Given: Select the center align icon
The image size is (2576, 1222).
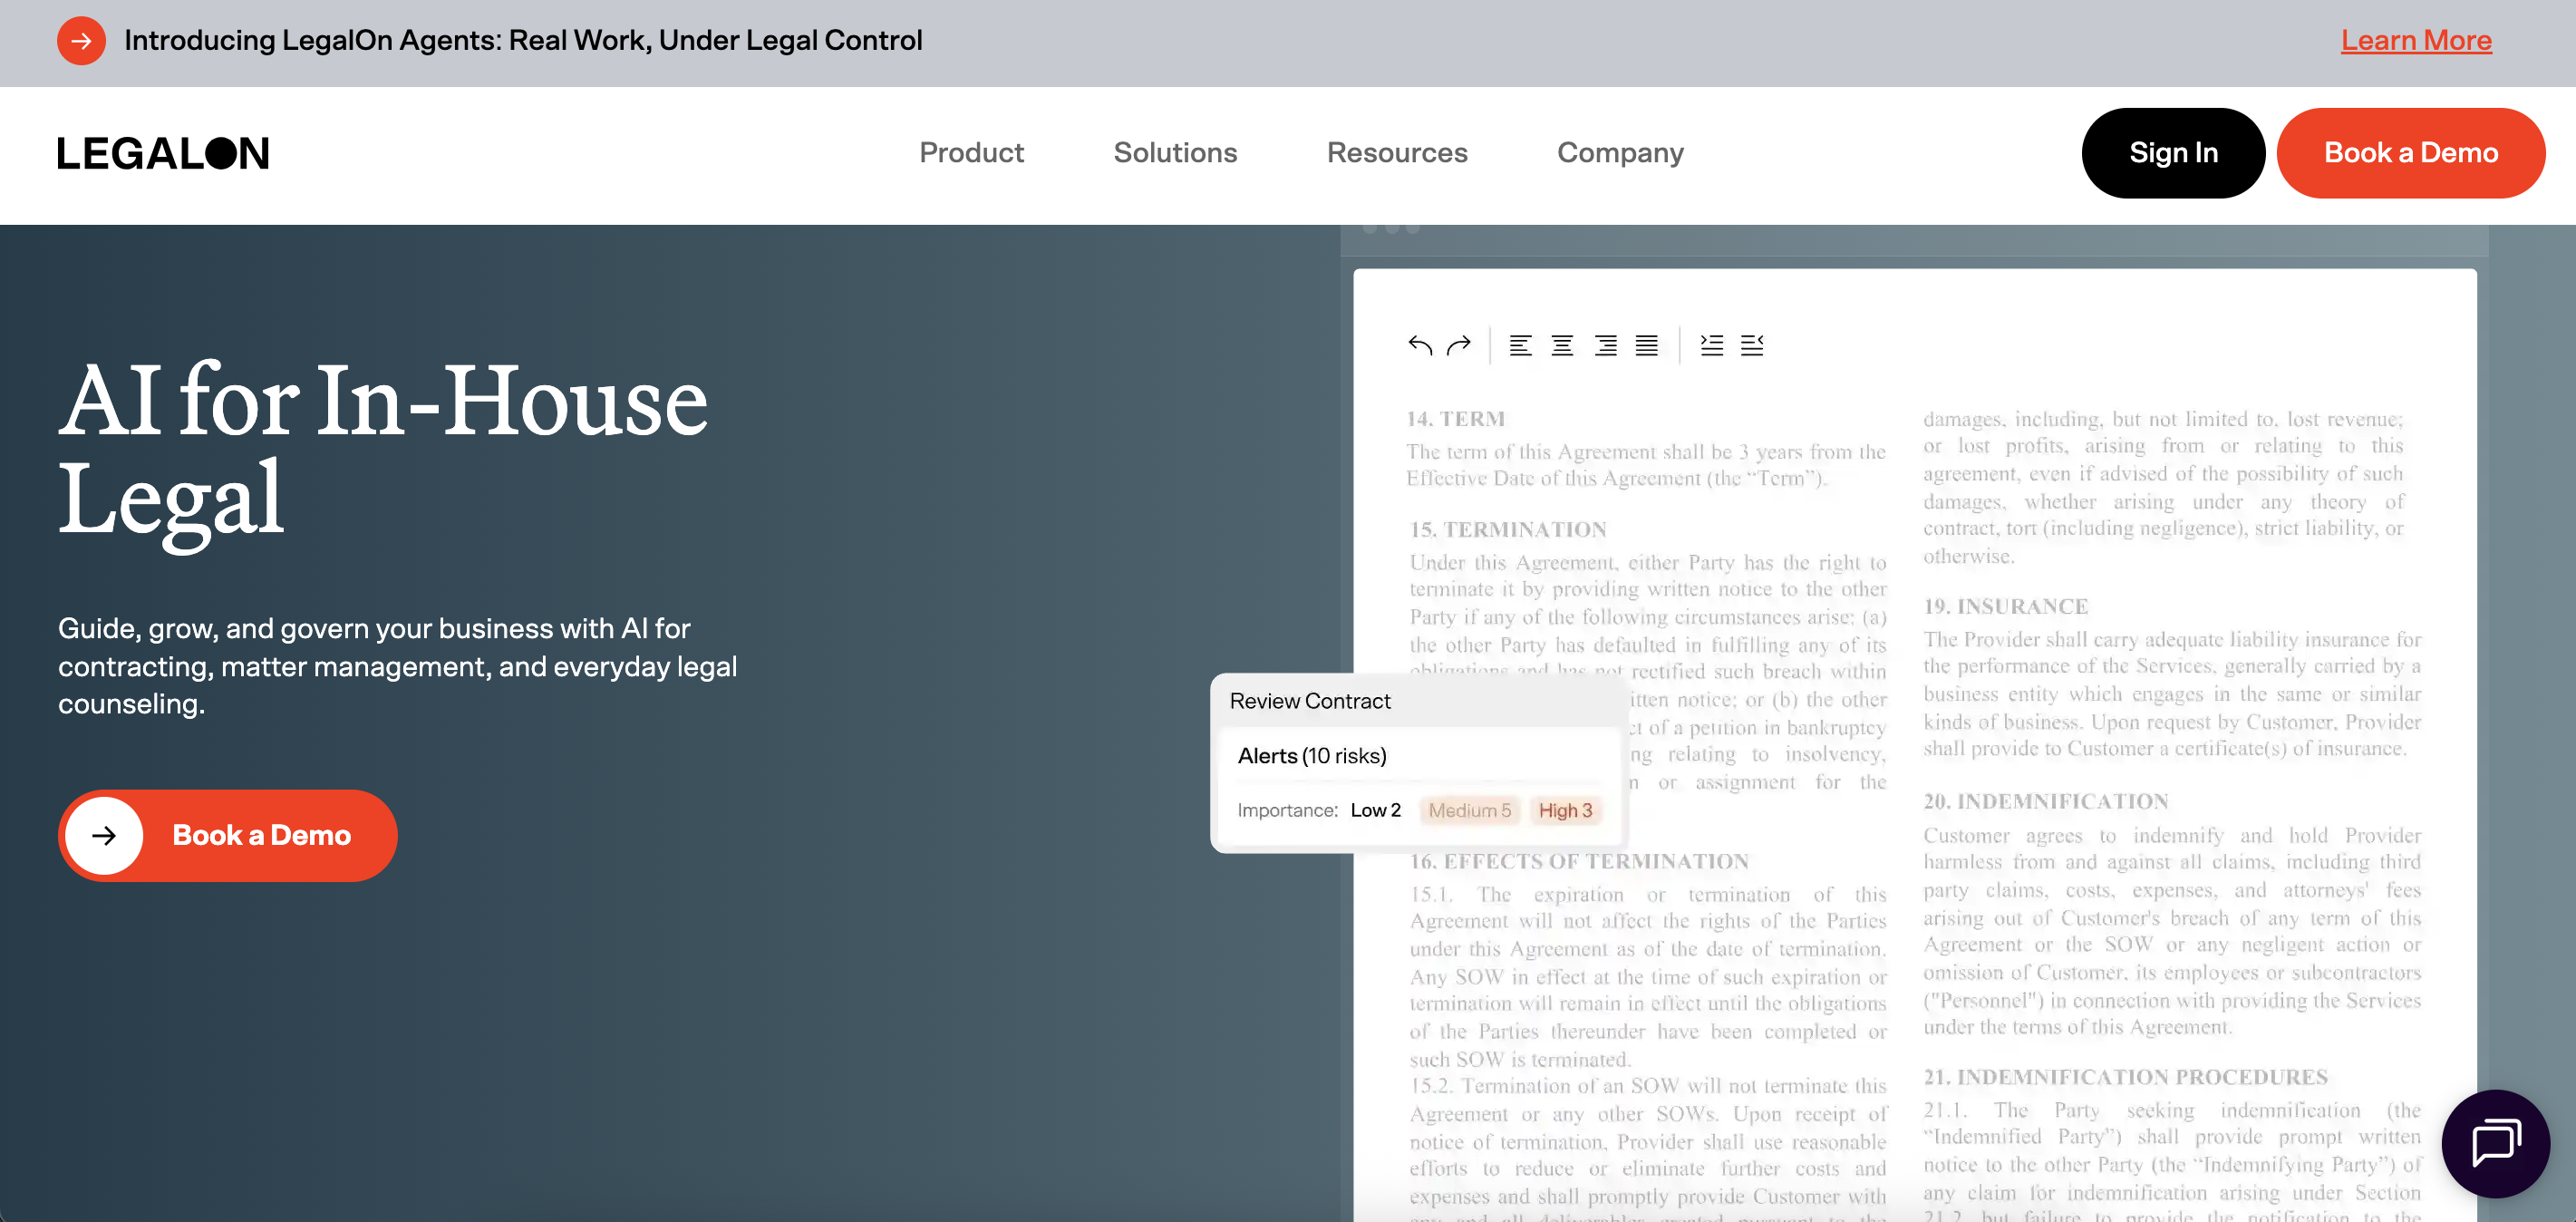Looking at the screenshot, I should 1562,346.
